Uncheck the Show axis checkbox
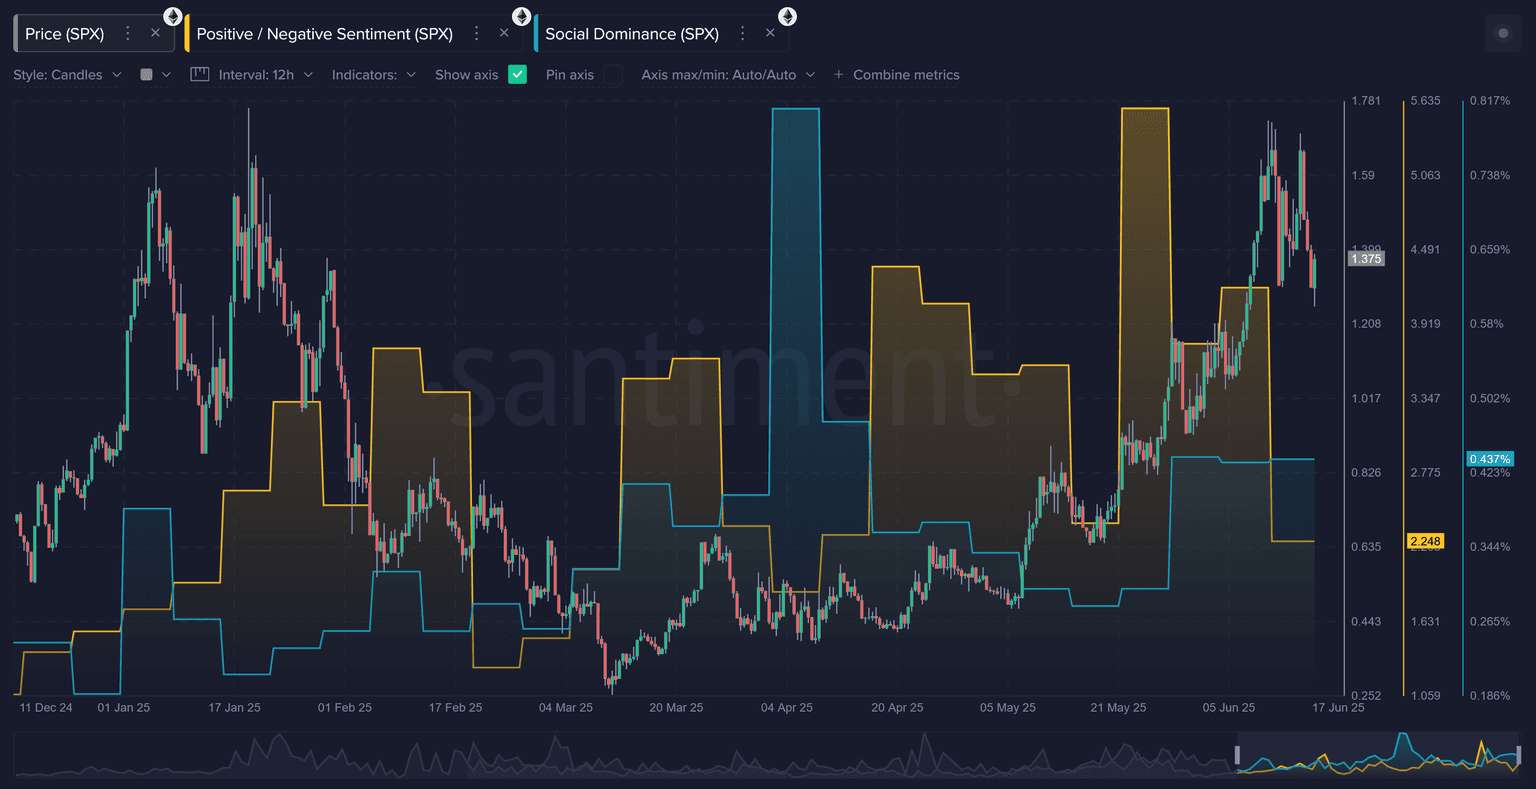 (x=517, y=74)
